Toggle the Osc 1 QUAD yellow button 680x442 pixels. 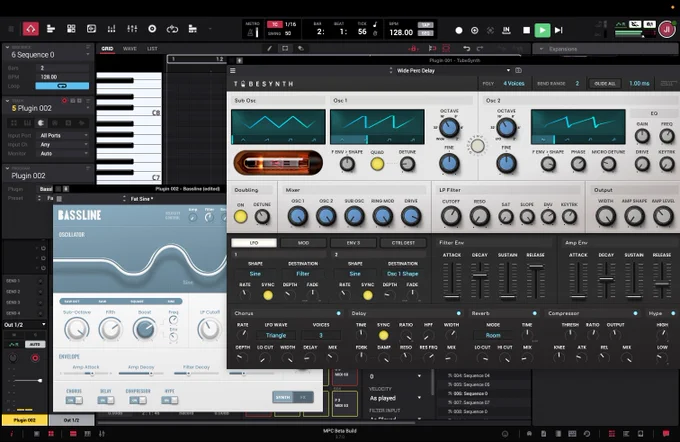377,164
